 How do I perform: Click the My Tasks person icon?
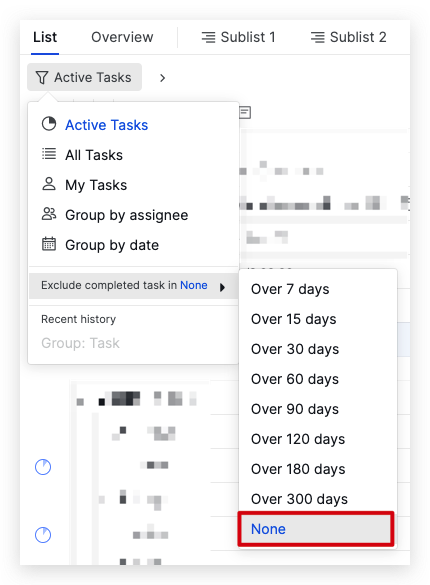49,184
